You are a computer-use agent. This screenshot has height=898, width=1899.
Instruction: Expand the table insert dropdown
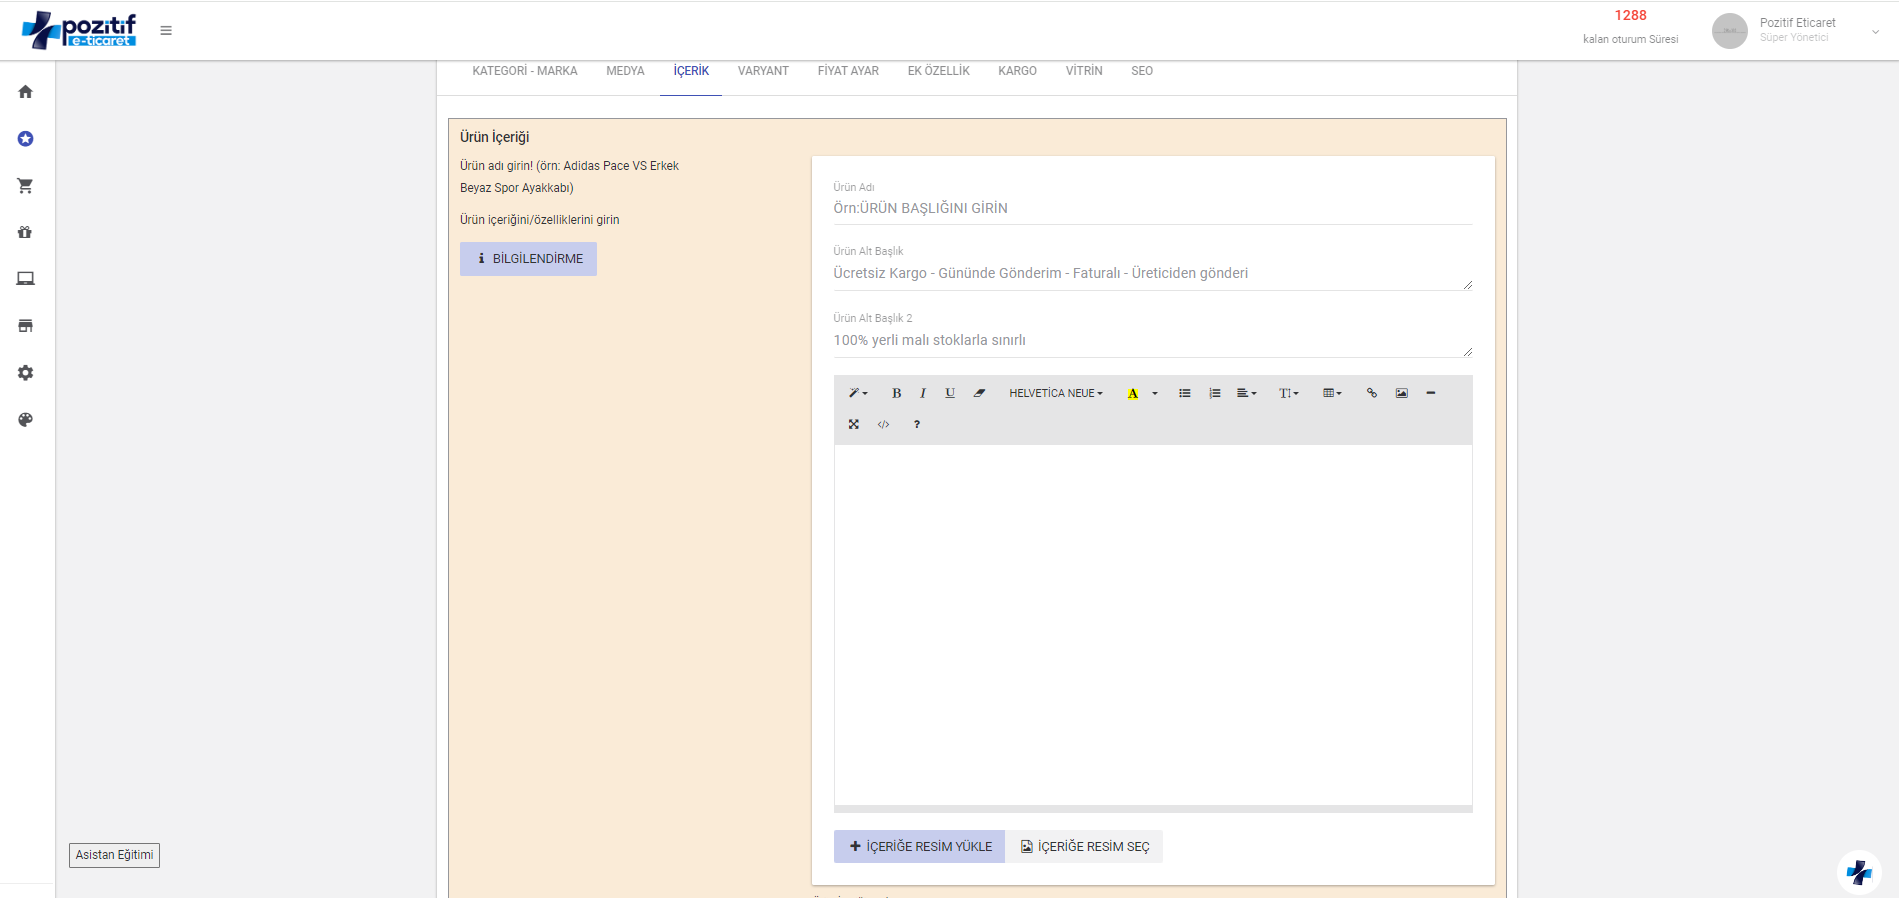1332,394
